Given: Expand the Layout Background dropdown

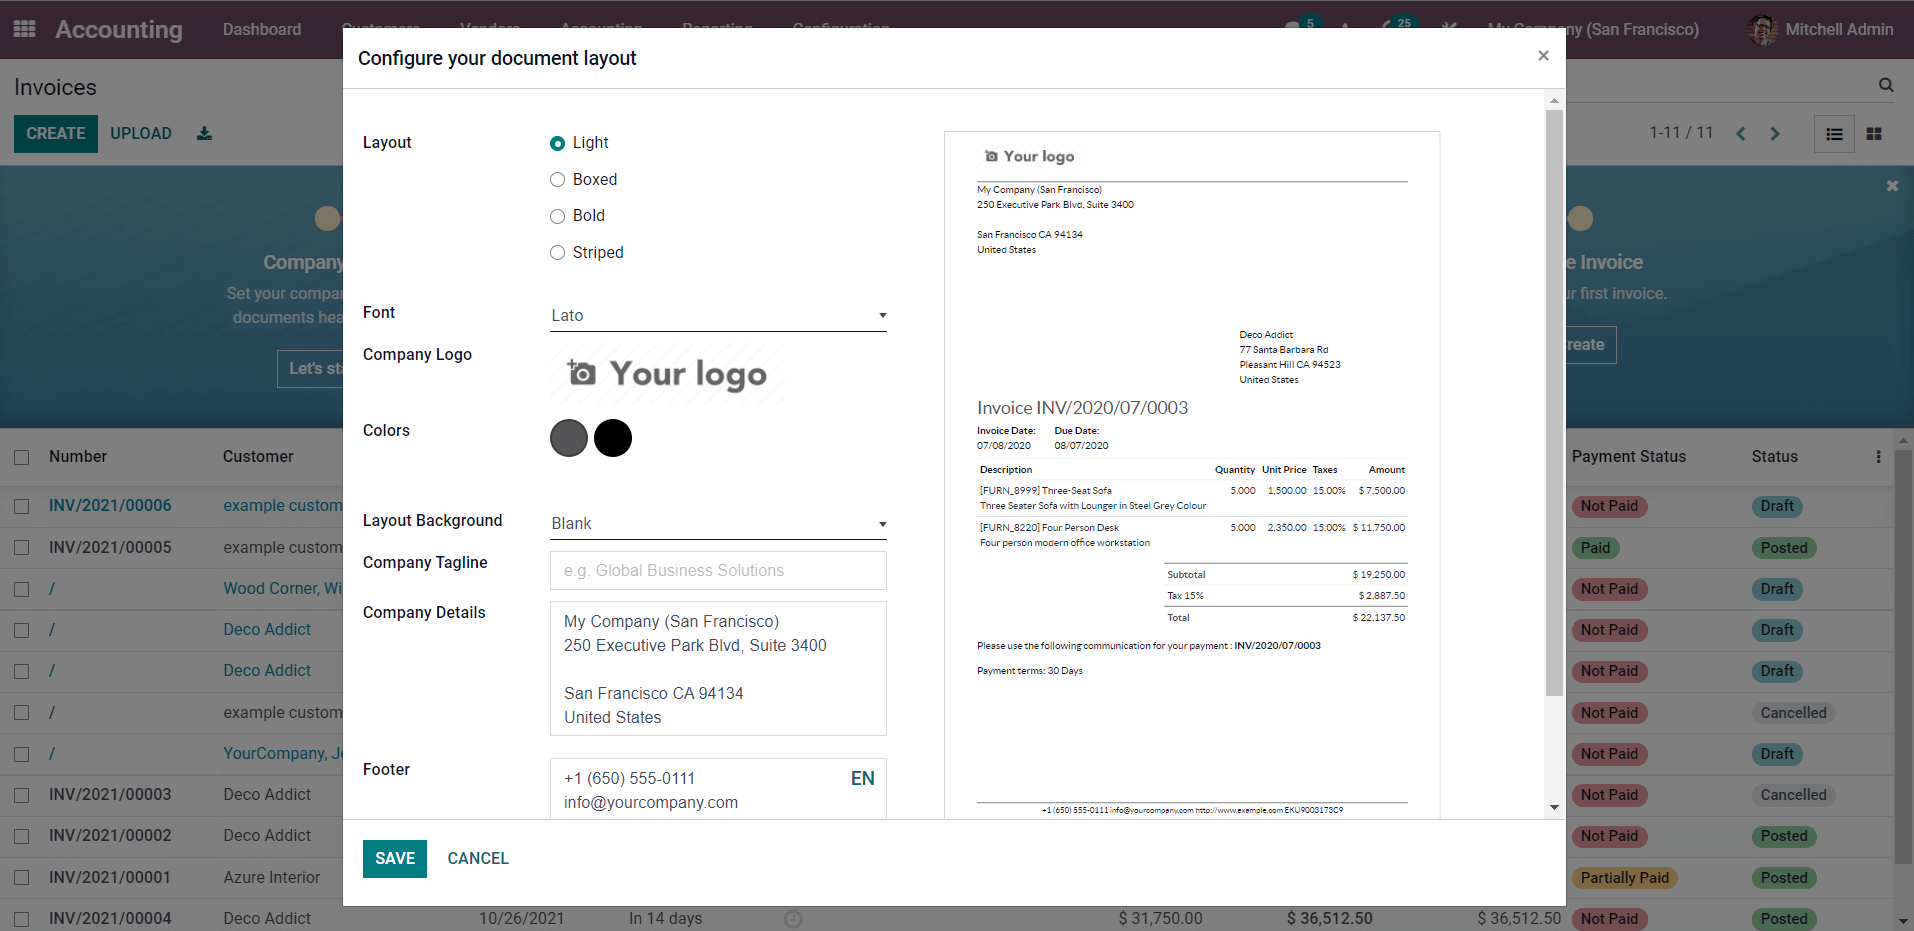Looking at the screenshot, I should click(x=718, y=524).
